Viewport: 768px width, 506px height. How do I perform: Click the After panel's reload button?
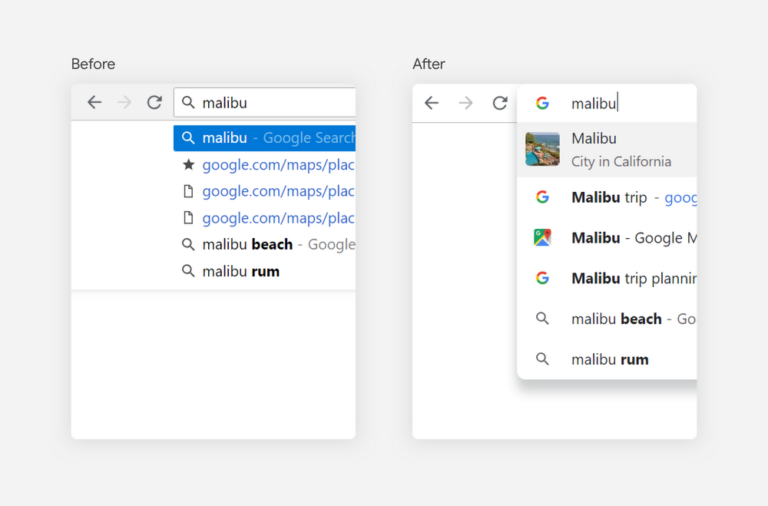500,103
